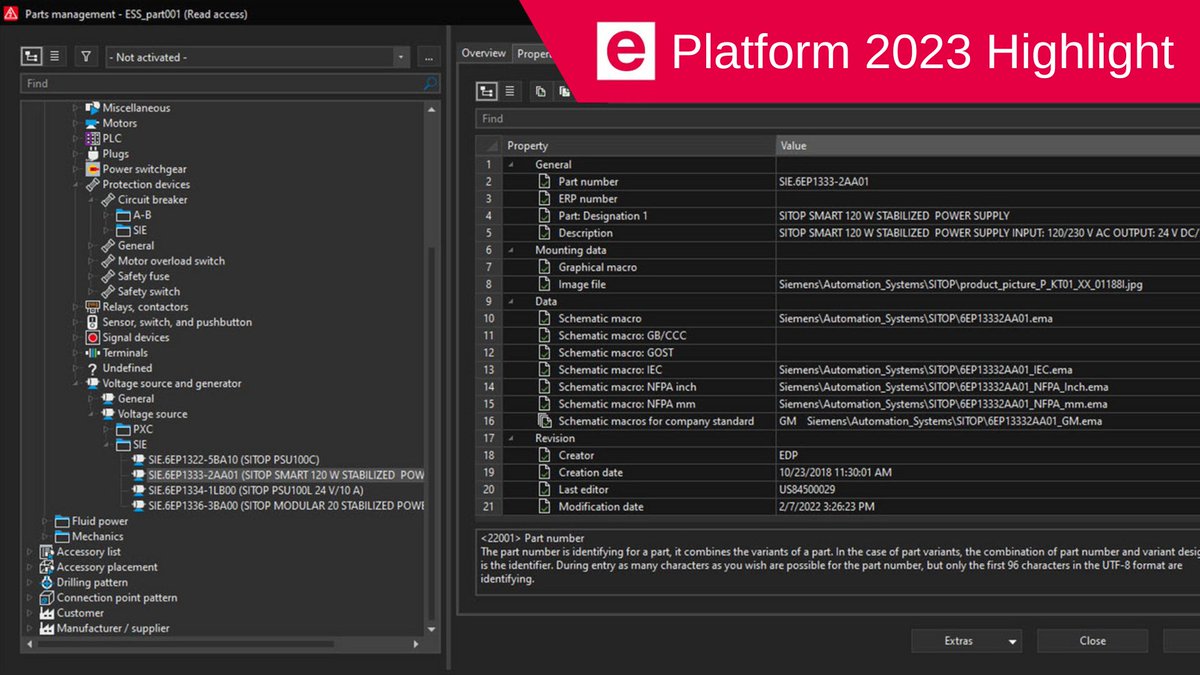The width and height of the screenshot is (1200, 675).
Task: Click the Miscellaneous category icon
Action: coord(93,108)
